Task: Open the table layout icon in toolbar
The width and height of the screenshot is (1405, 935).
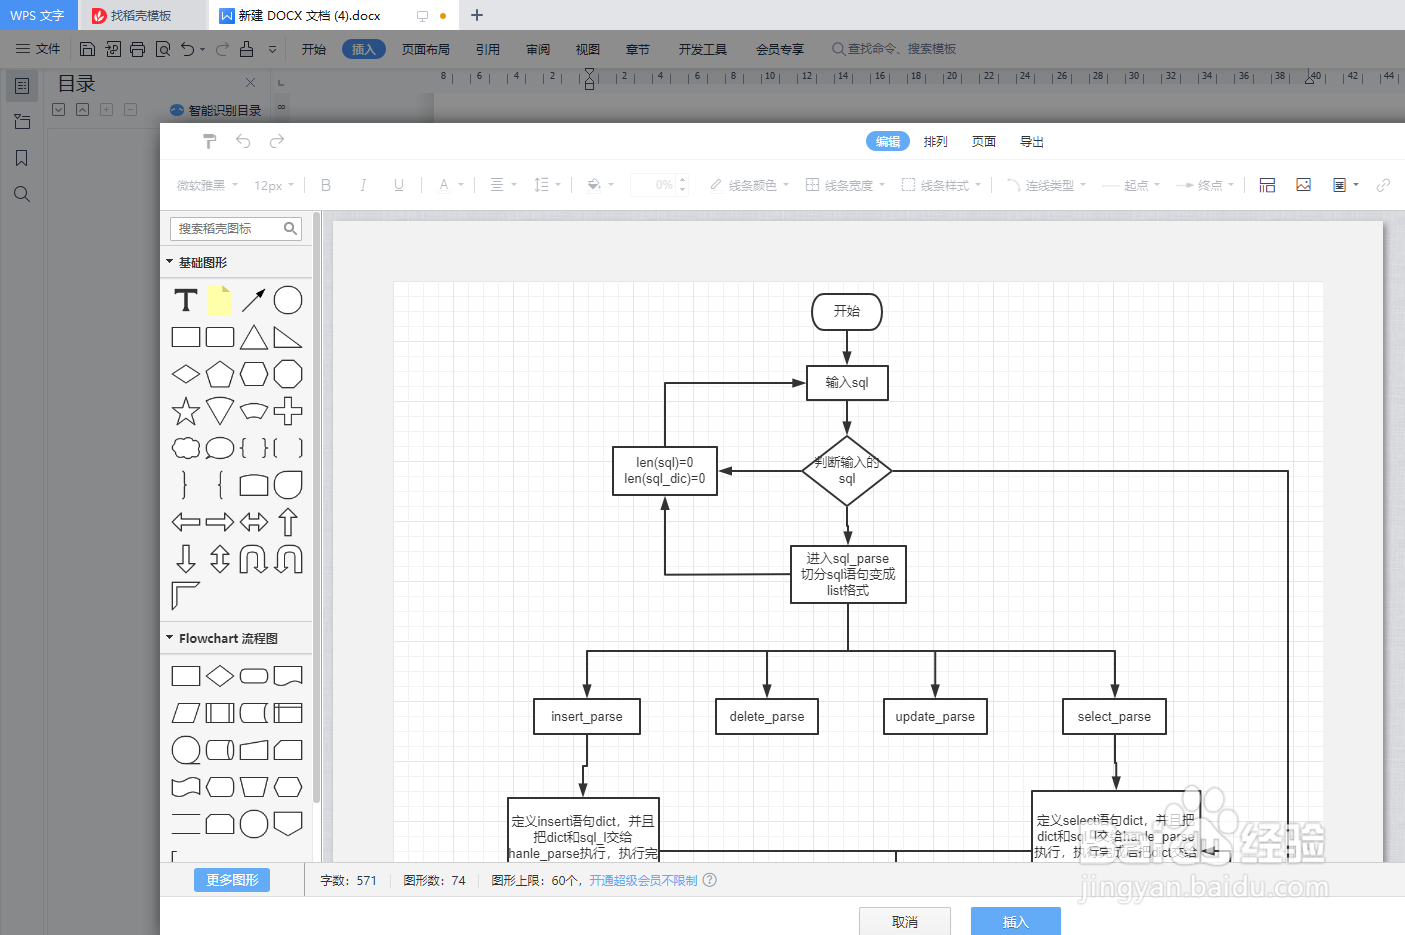Action: (x=1267, y=185)
